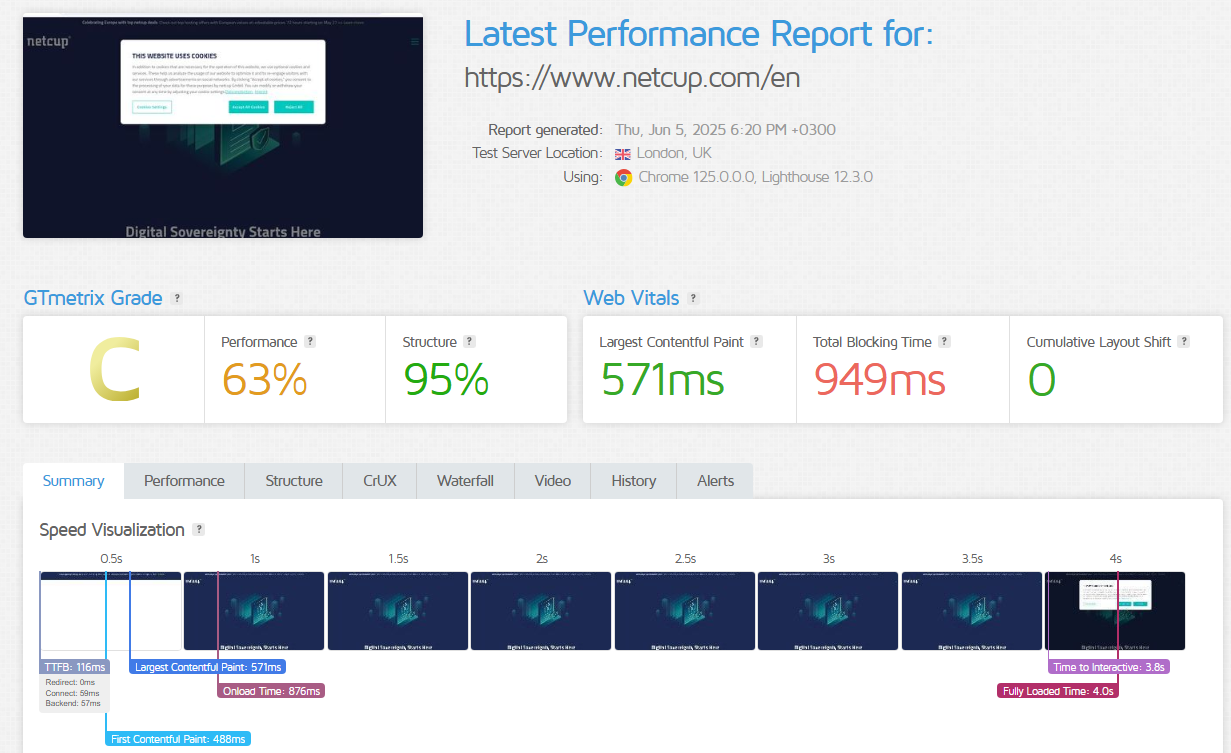Open the CrUX tab
Image resolution: width=1231 pixels, height=753 pixels.
tap(380, 481)
